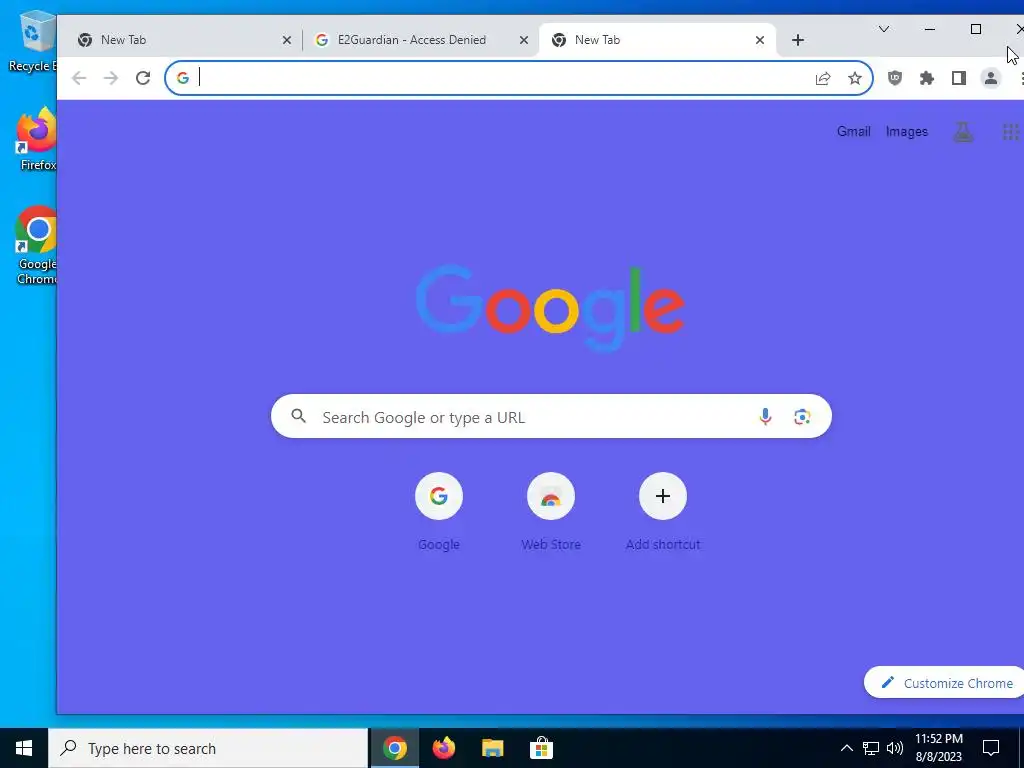Expand the tab search dropdown arrow
Viewport: 1024px width, 768px height.
coord(884,29)
